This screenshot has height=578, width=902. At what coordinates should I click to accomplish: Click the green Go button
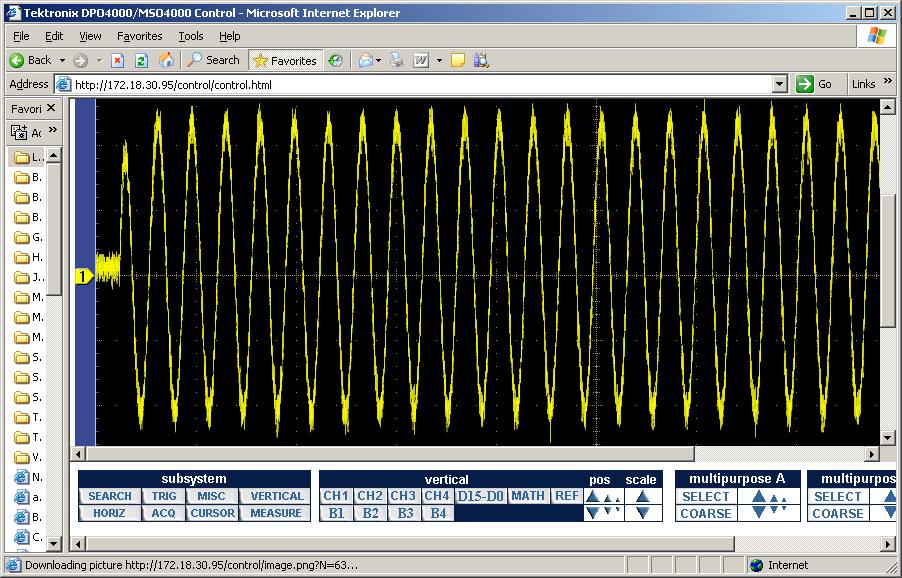[815, 84]
